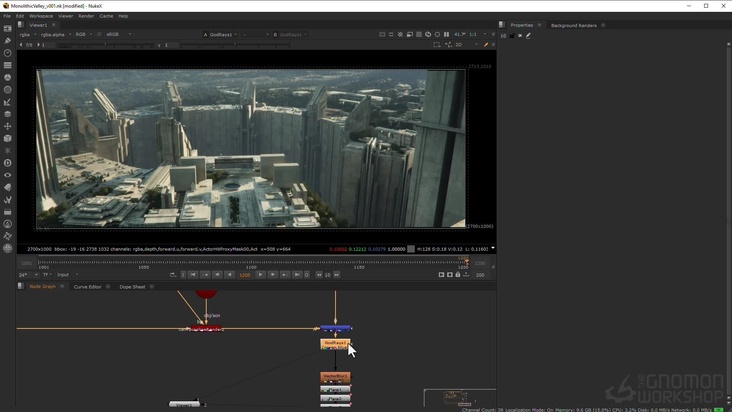Open the 2D/3D view mode dropdown
The height and width of the screenshot is (412, 732).
(x=466, y=44)
